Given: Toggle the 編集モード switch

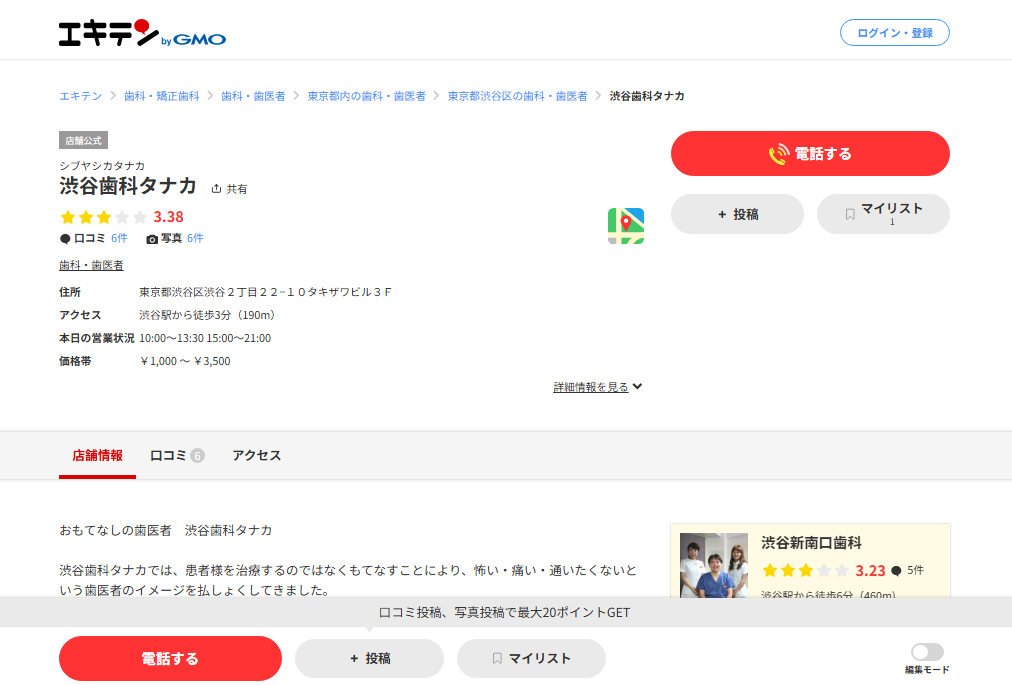Looking at the screenshot, I should pos(927,651).
